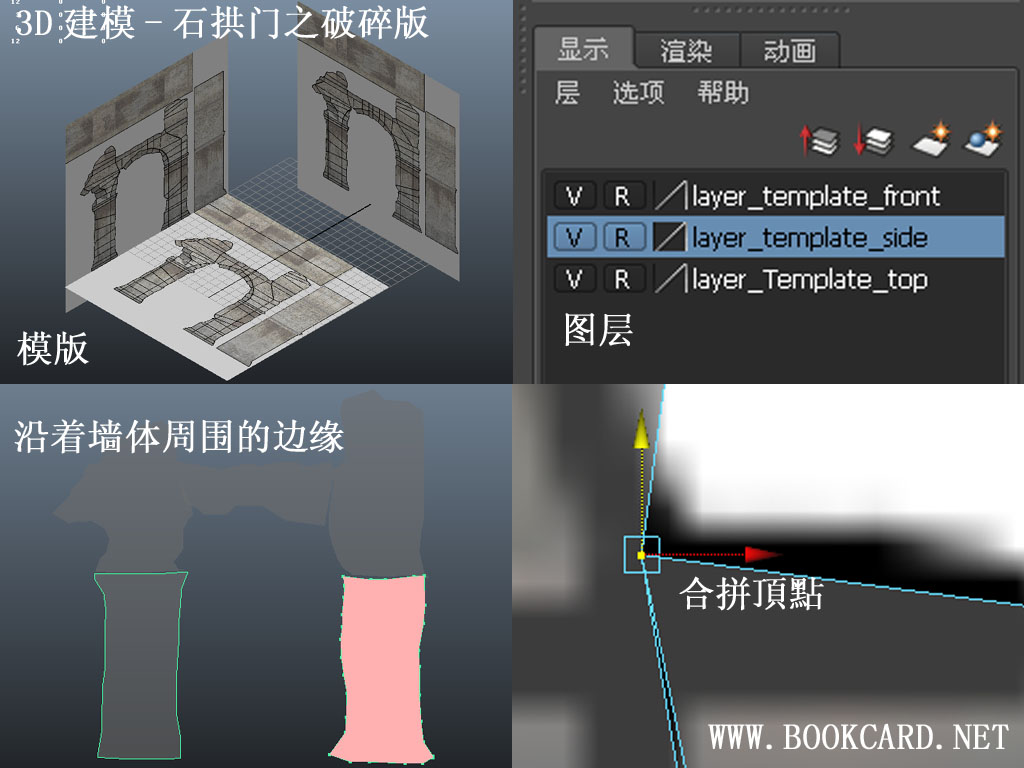The width and height of the screenshot is (1024, 768).
Task: Open the 层 menu
Action: coord(566,93)
